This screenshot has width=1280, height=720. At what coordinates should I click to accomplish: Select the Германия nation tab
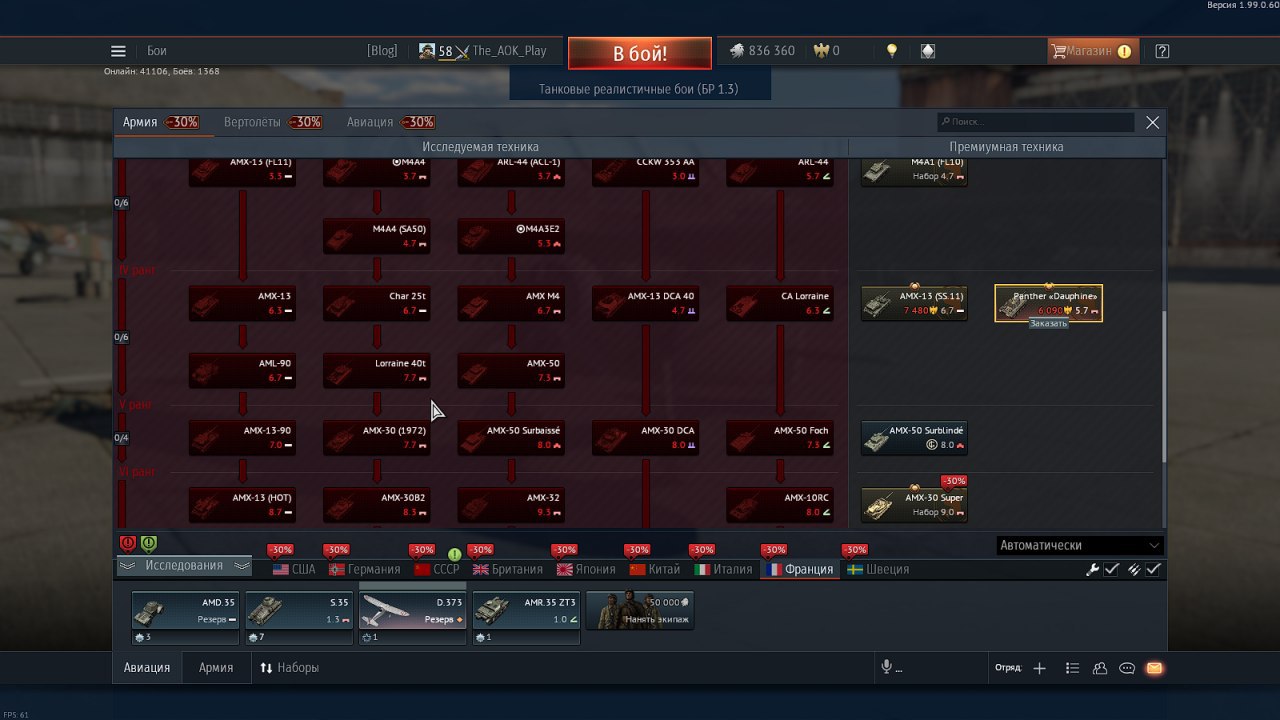[365, 569]
